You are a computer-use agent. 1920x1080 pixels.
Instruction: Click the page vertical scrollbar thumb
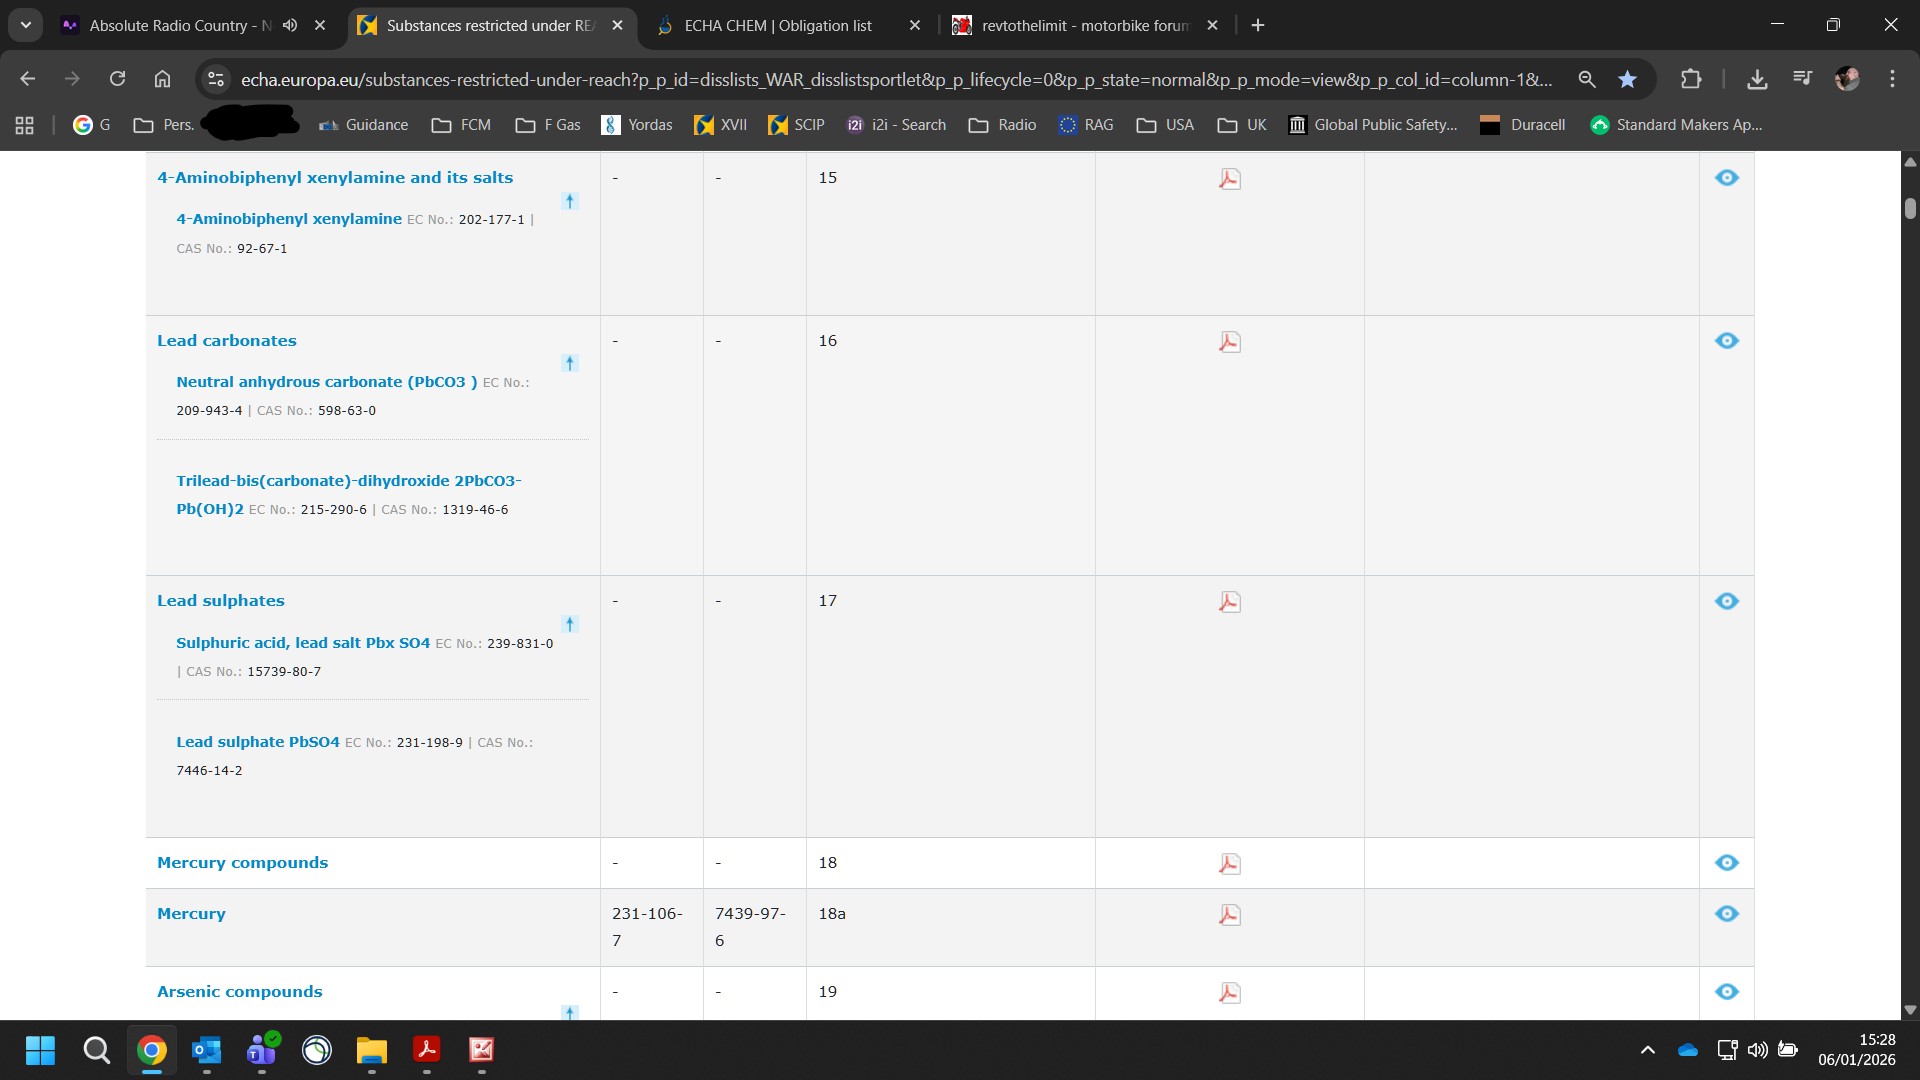[1910, 208]
